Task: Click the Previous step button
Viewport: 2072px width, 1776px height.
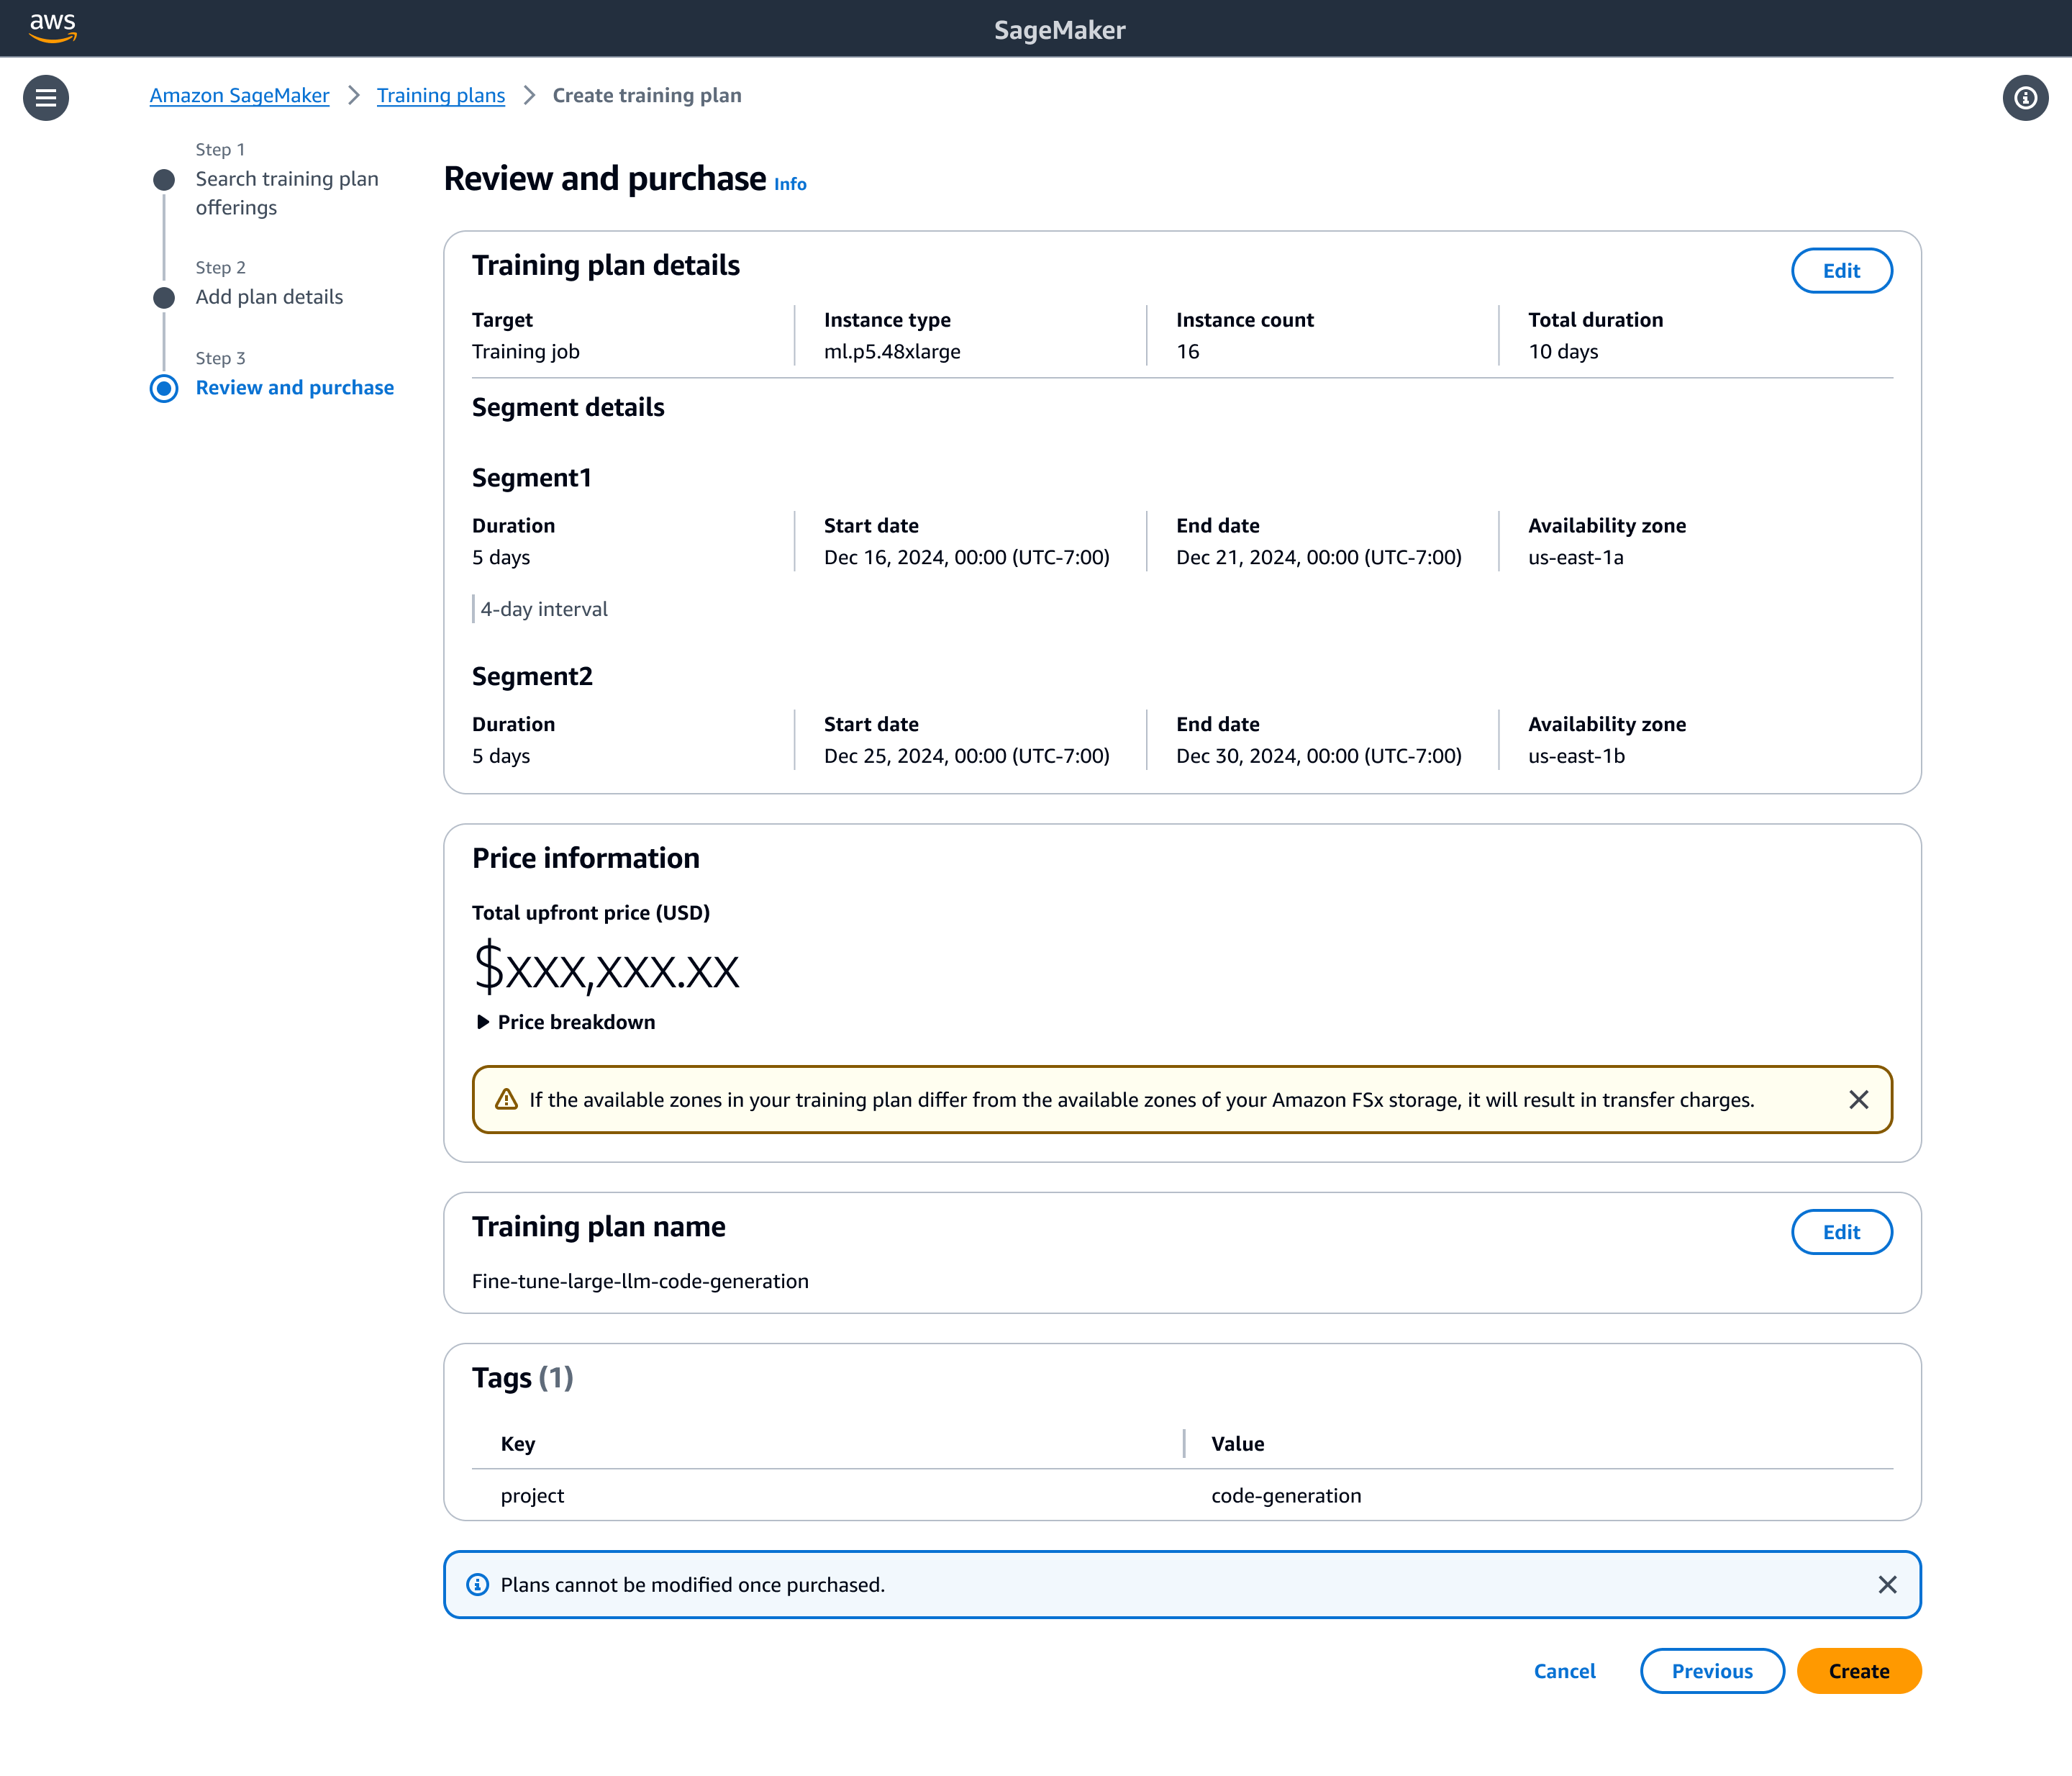Action: click(1711, 1670)
